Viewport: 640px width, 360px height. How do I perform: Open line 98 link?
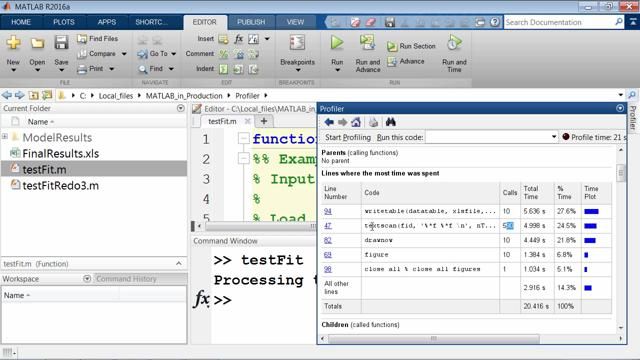coord(328,269)
